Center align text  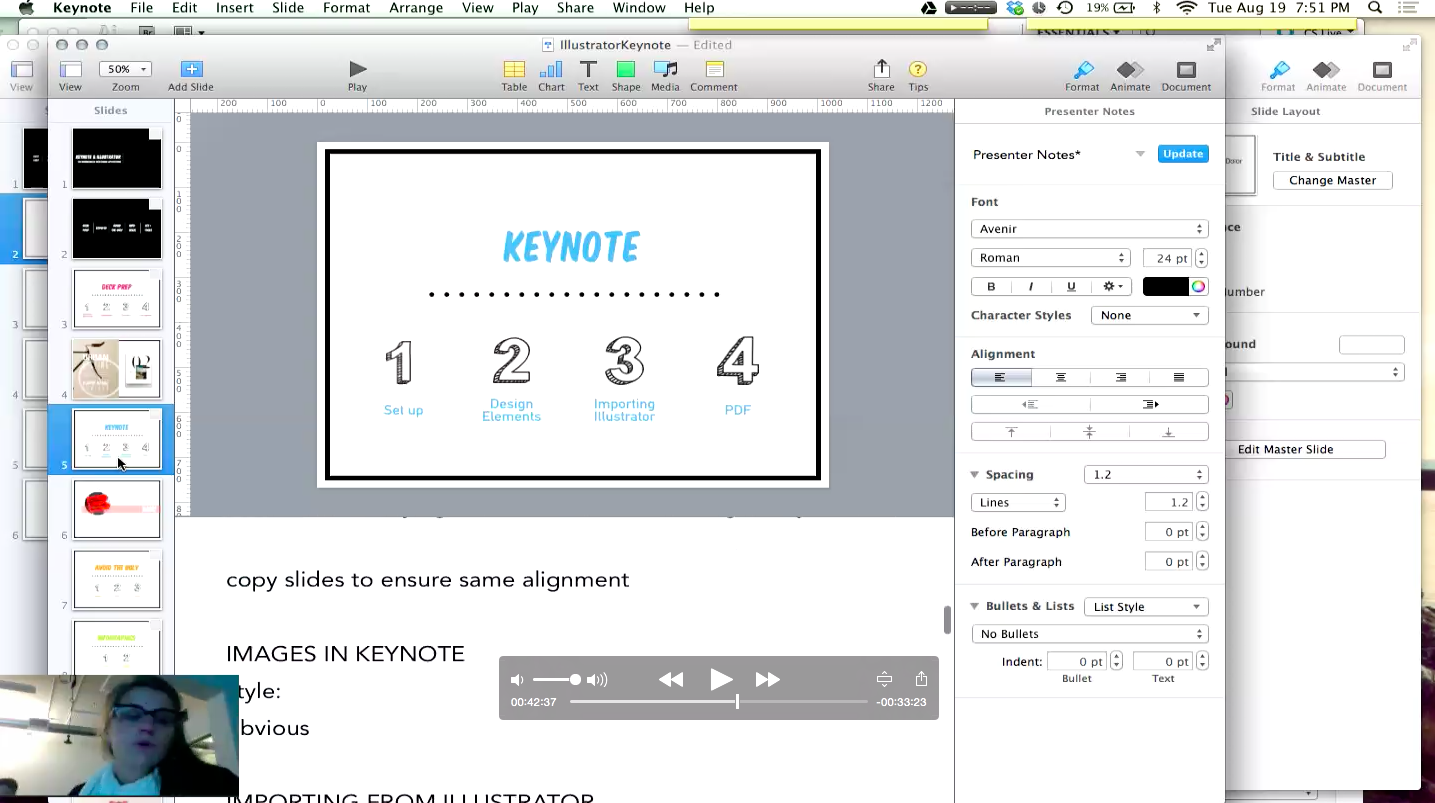click(1060, 377)
